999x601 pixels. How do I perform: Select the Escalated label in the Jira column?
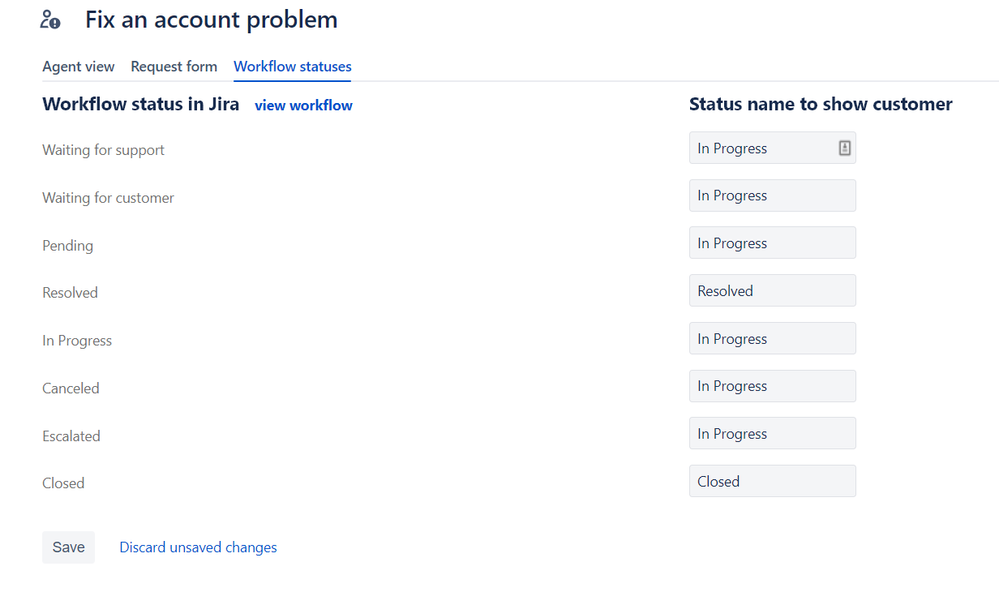[x=71, y=435]
